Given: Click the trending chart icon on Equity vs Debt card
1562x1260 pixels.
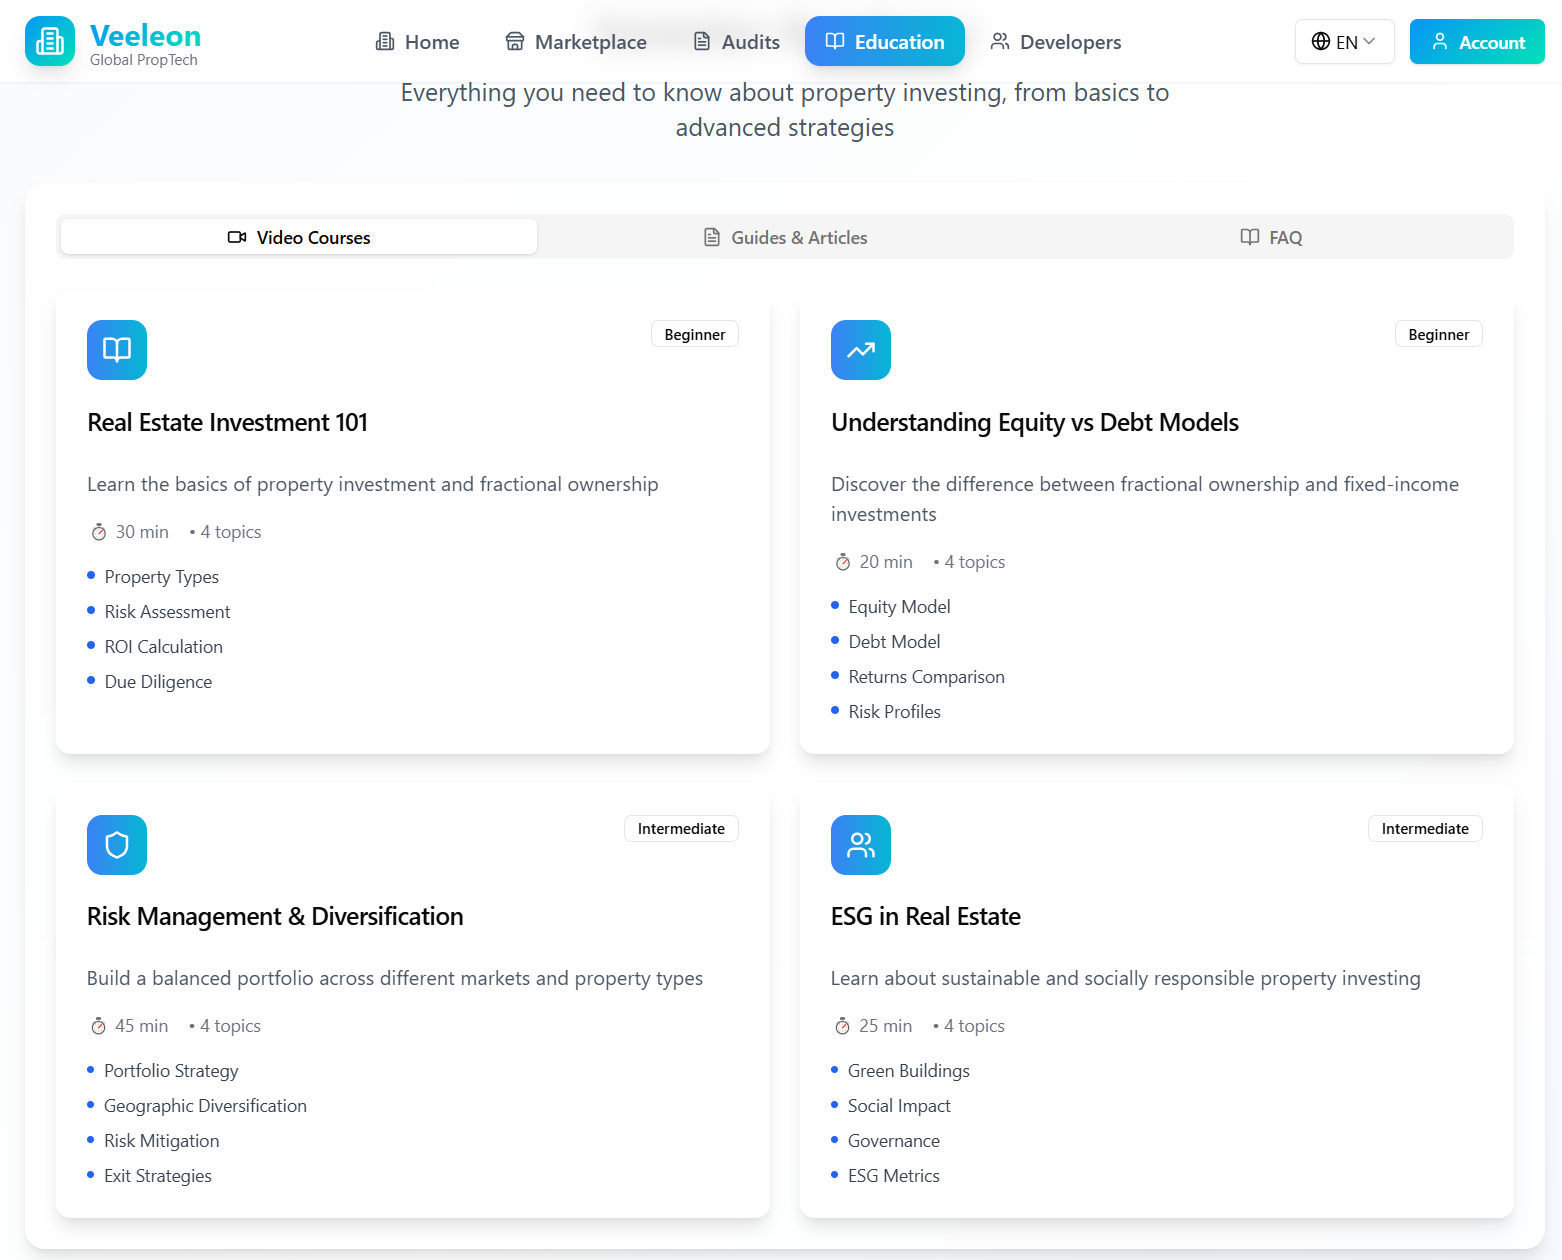Looking at the screenshot, I should coord(860,350).
